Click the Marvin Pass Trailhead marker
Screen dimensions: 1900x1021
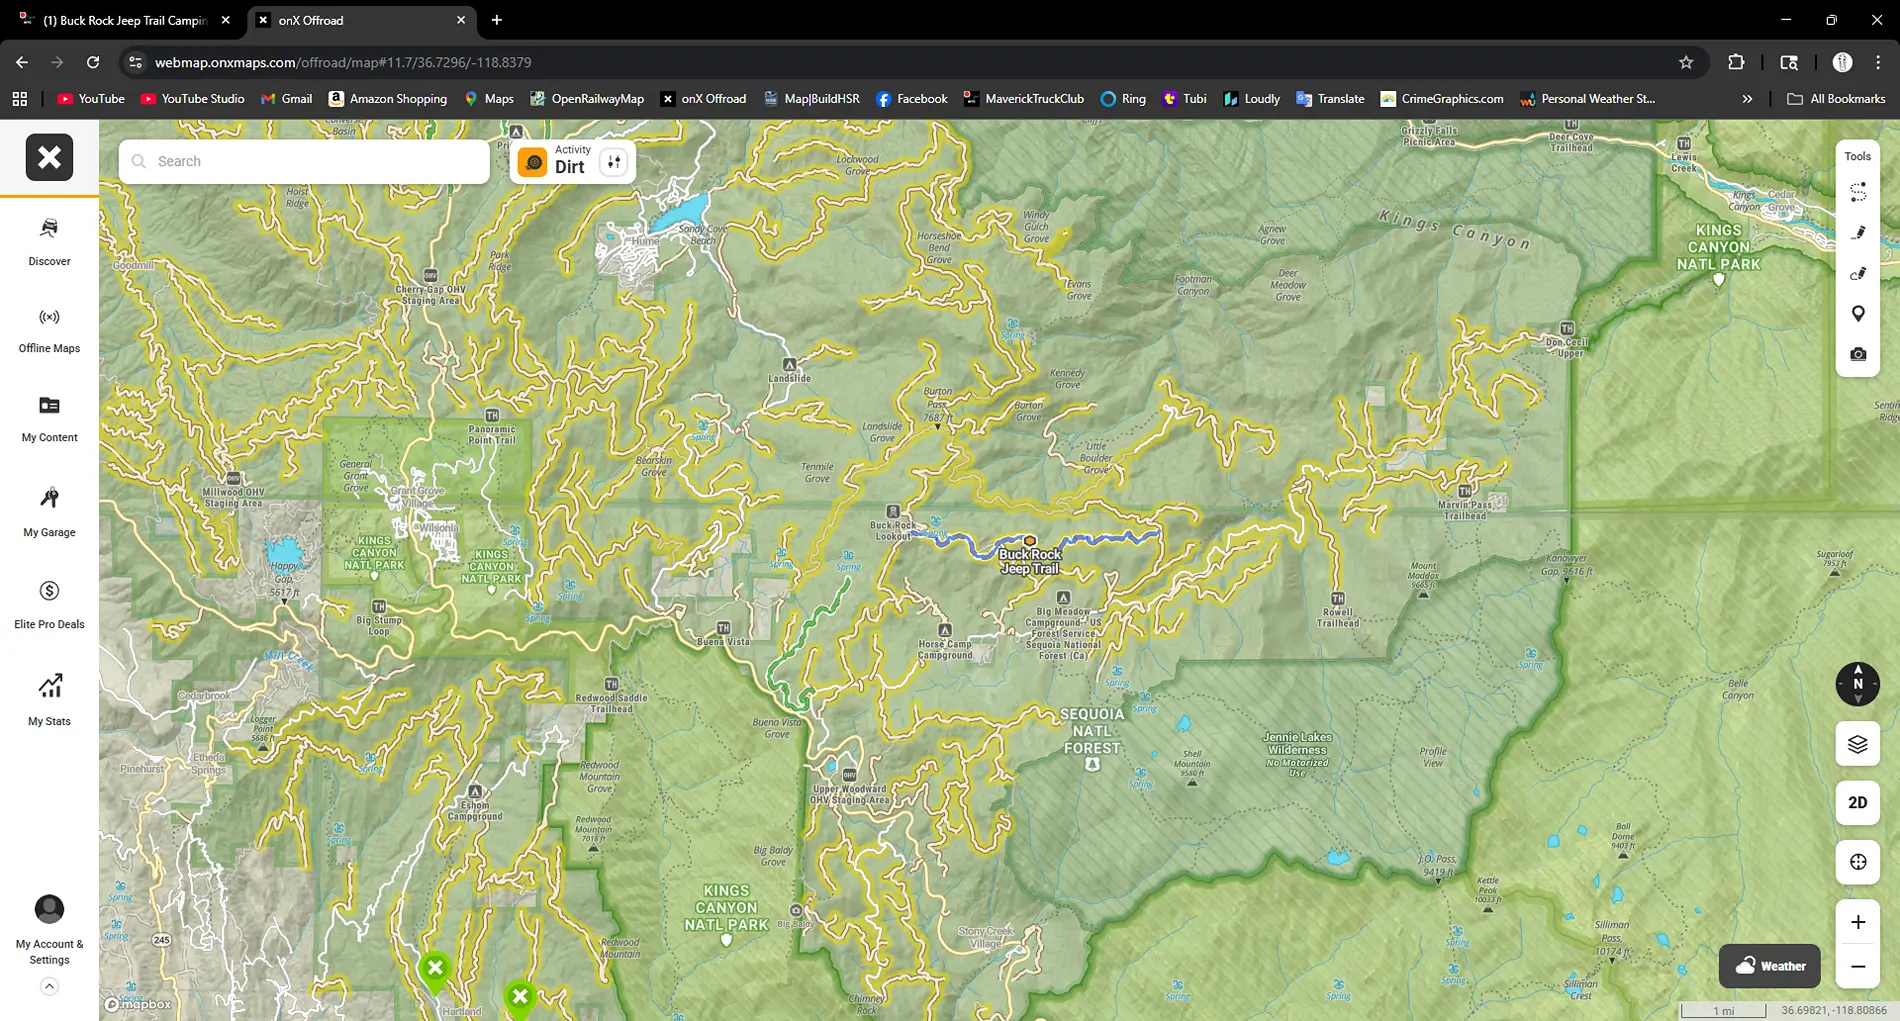click(x=1465, y=491)
